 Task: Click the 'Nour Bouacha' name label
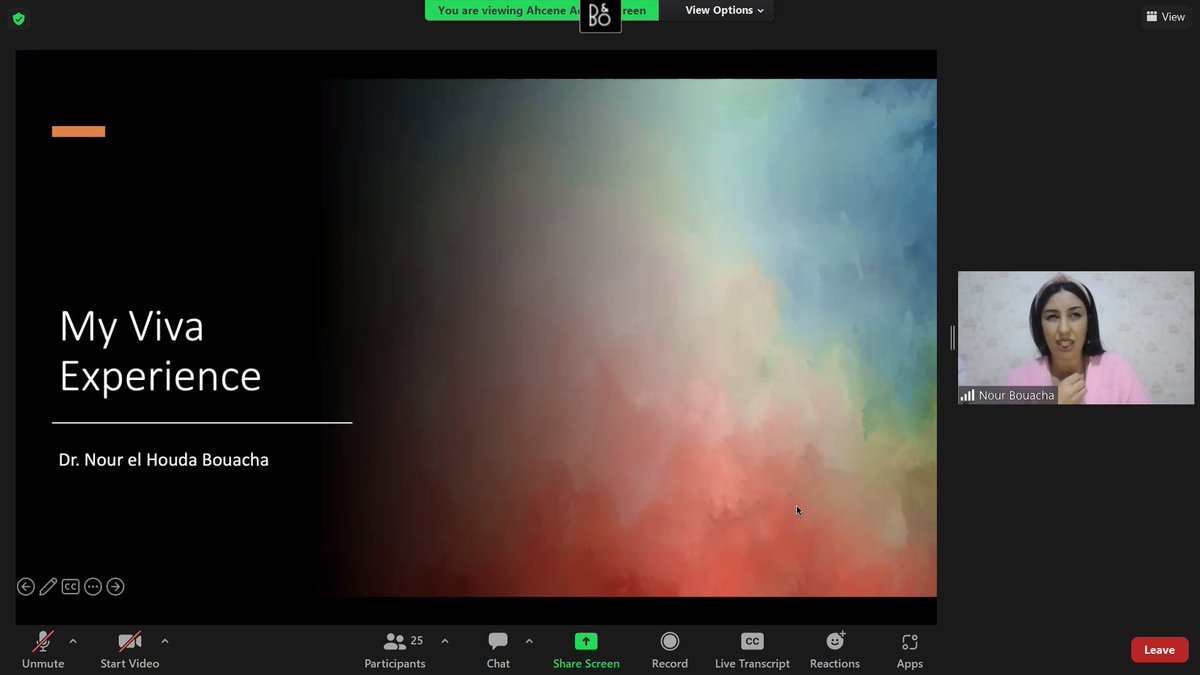[x=1017, y=395]
